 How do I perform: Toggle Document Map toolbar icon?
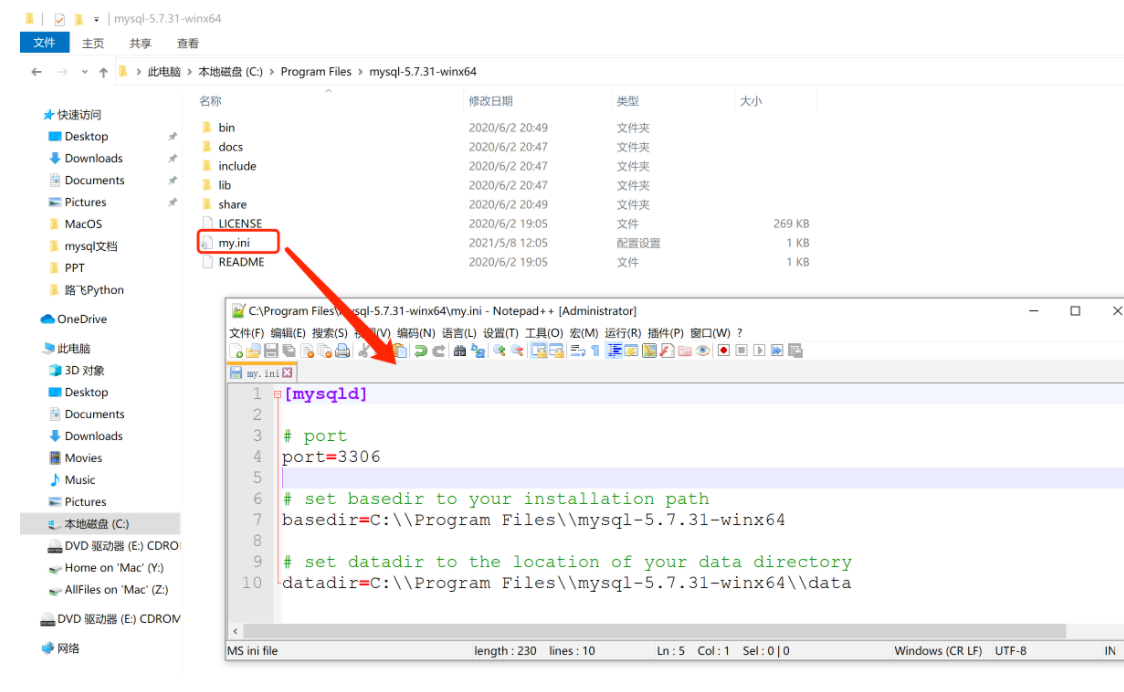click(649, 351)
